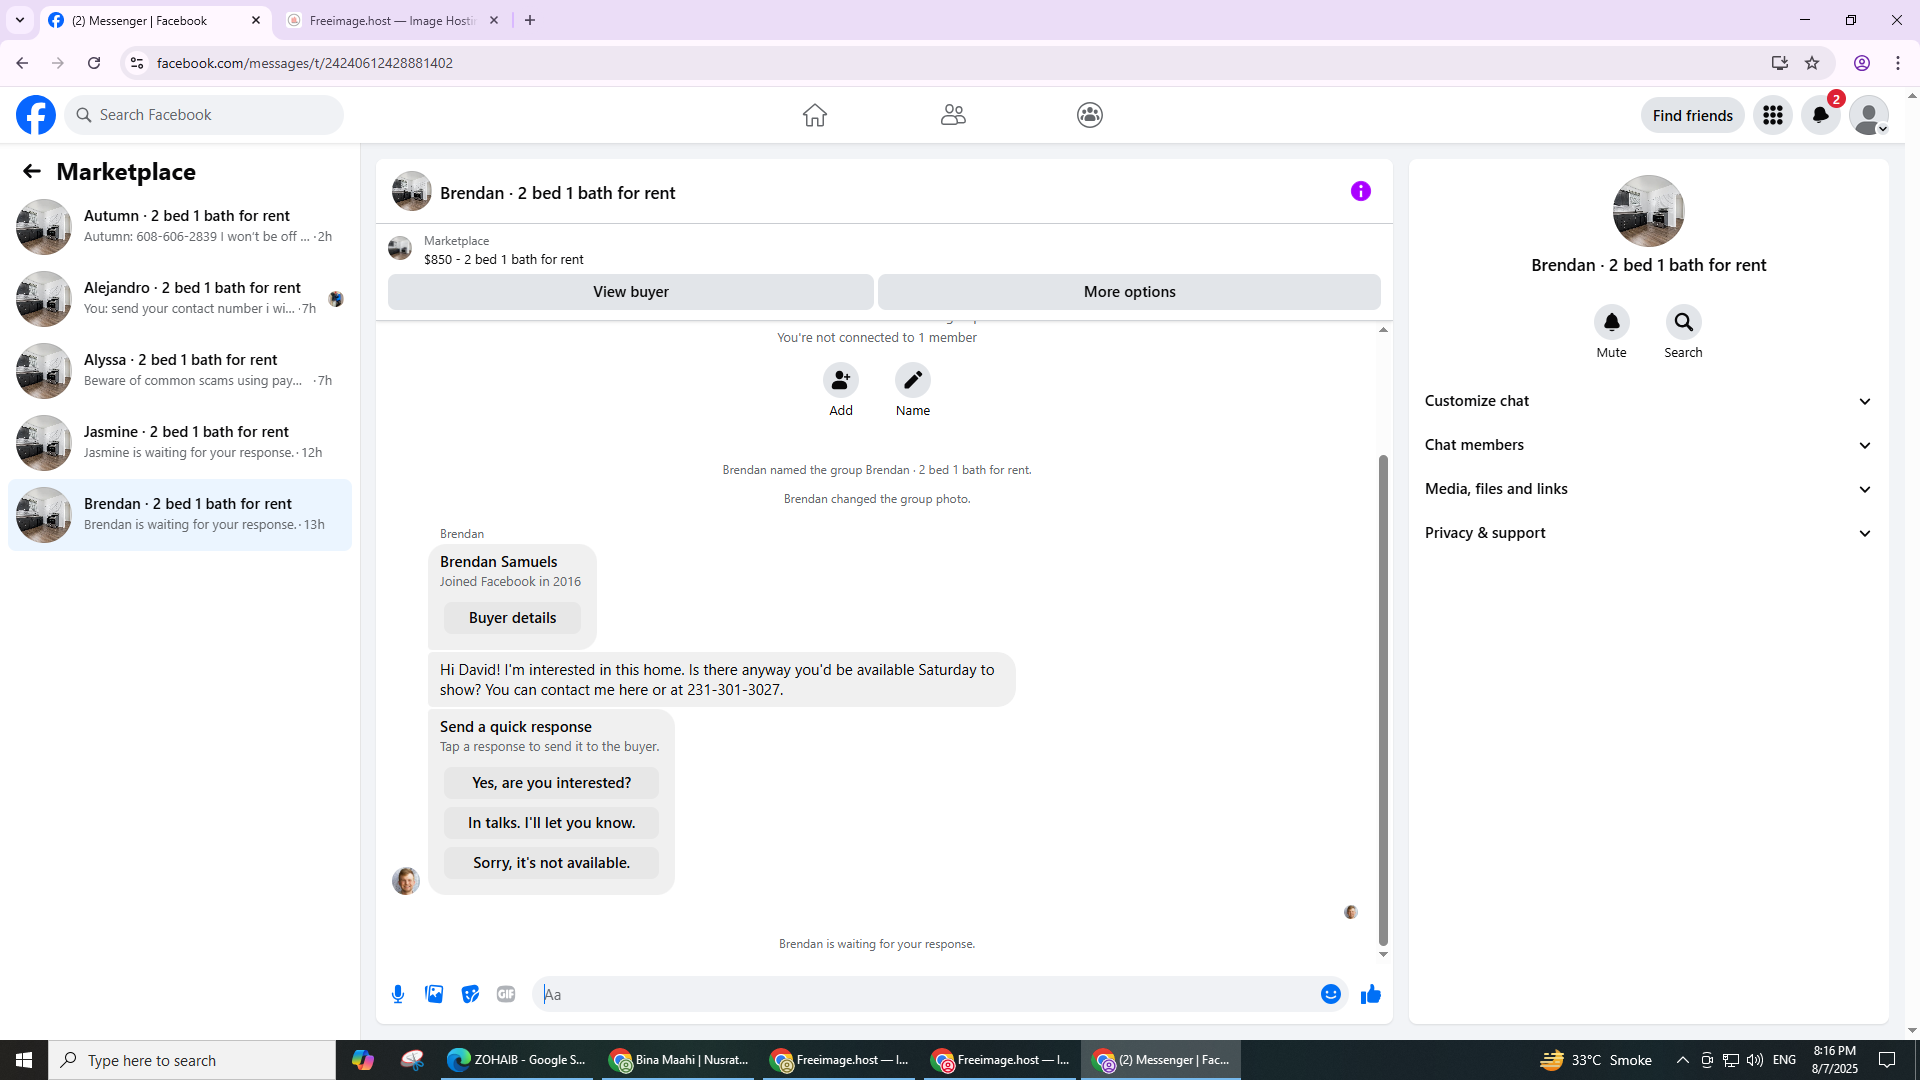The width and height of the screenshot is (1920, 1080).
Task: View site information icon in address bar
Action: click(x=137, y=63)
